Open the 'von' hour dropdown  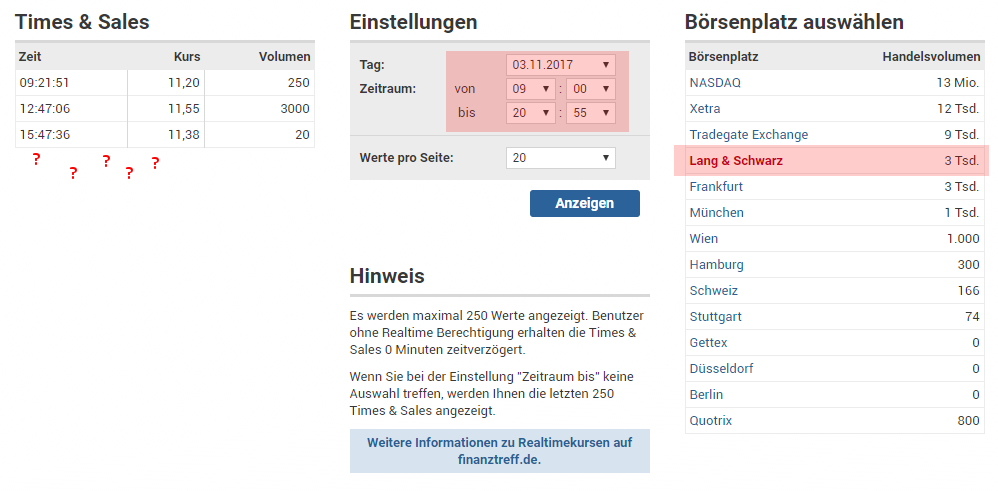click(x=530, y=88)
